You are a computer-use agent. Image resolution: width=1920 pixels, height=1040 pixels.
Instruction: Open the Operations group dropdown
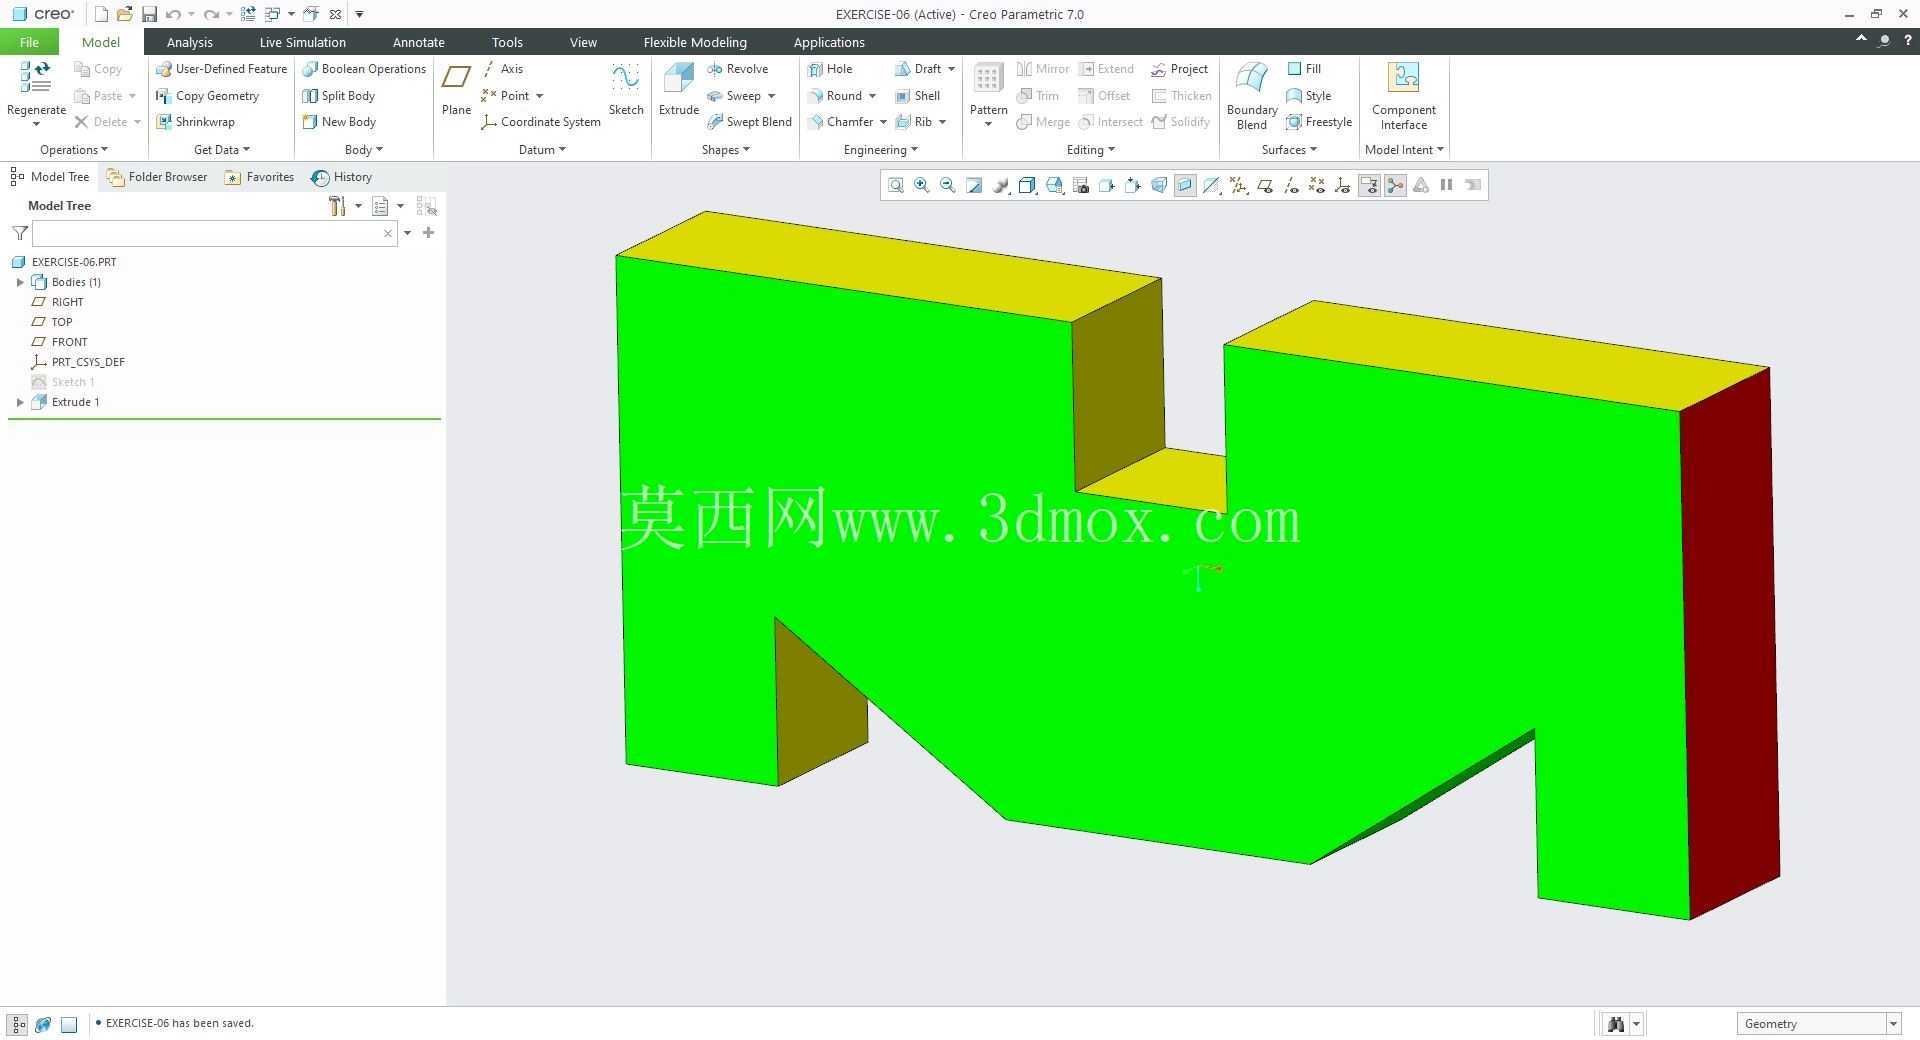(74, 150)
